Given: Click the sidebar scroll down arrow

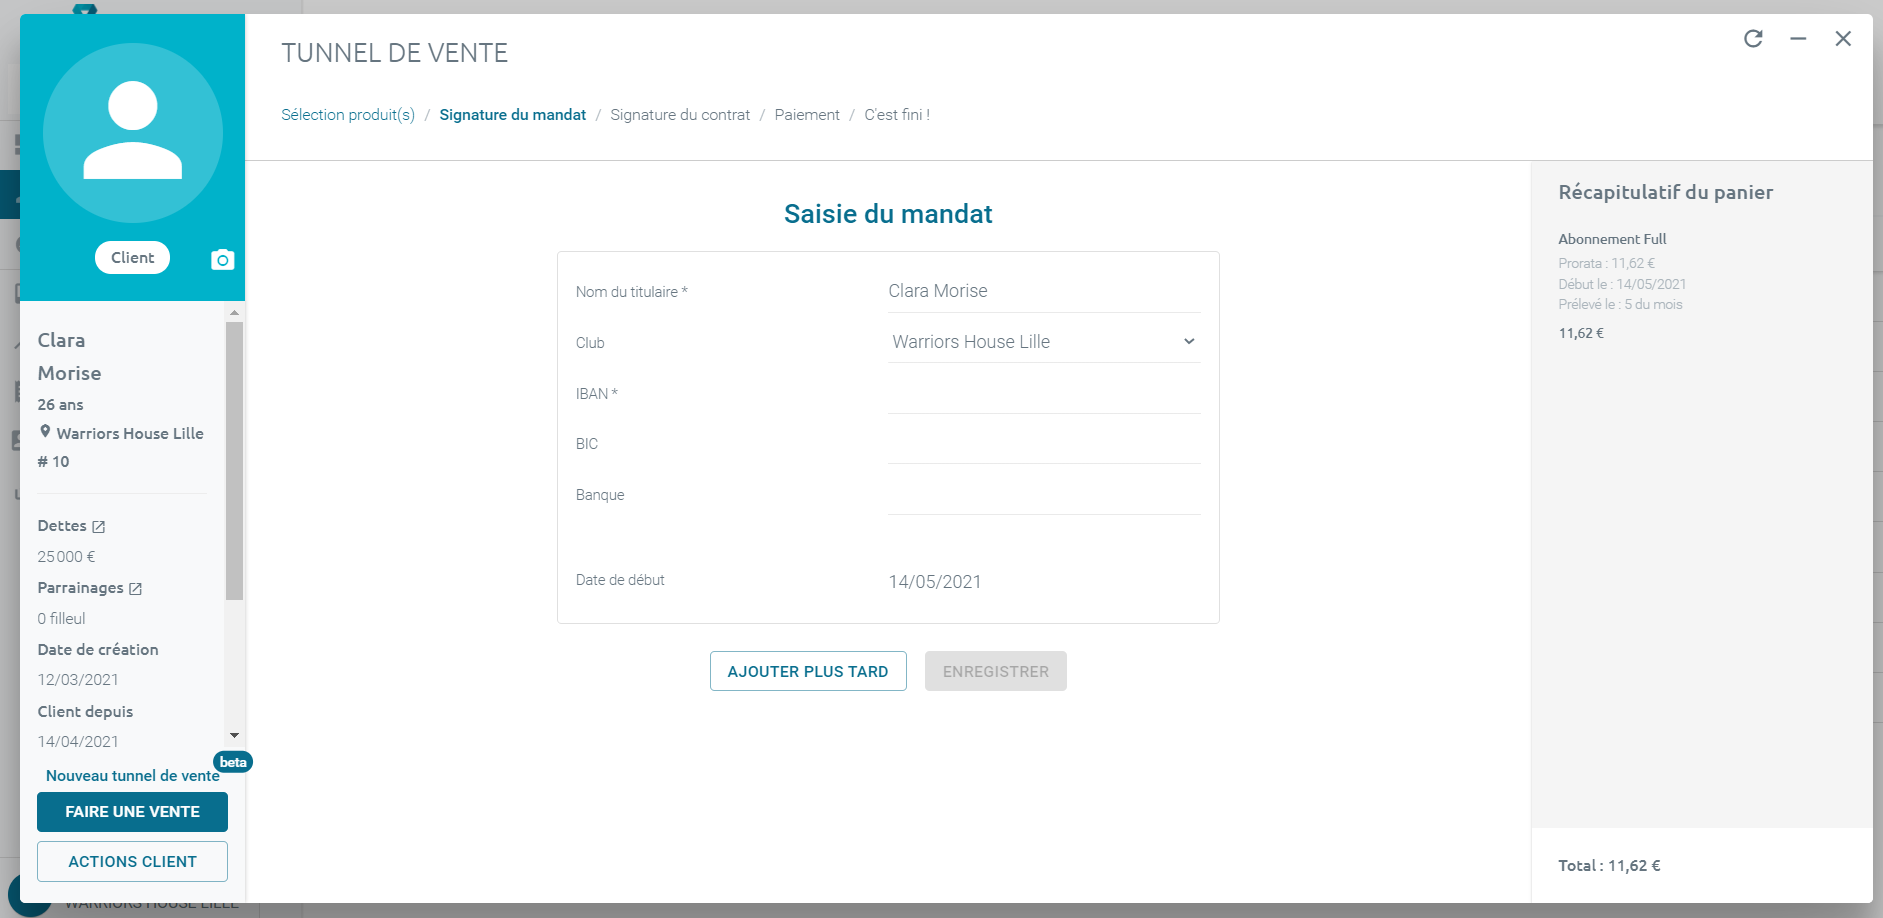Looking at the screenshot, I should 234,735.
